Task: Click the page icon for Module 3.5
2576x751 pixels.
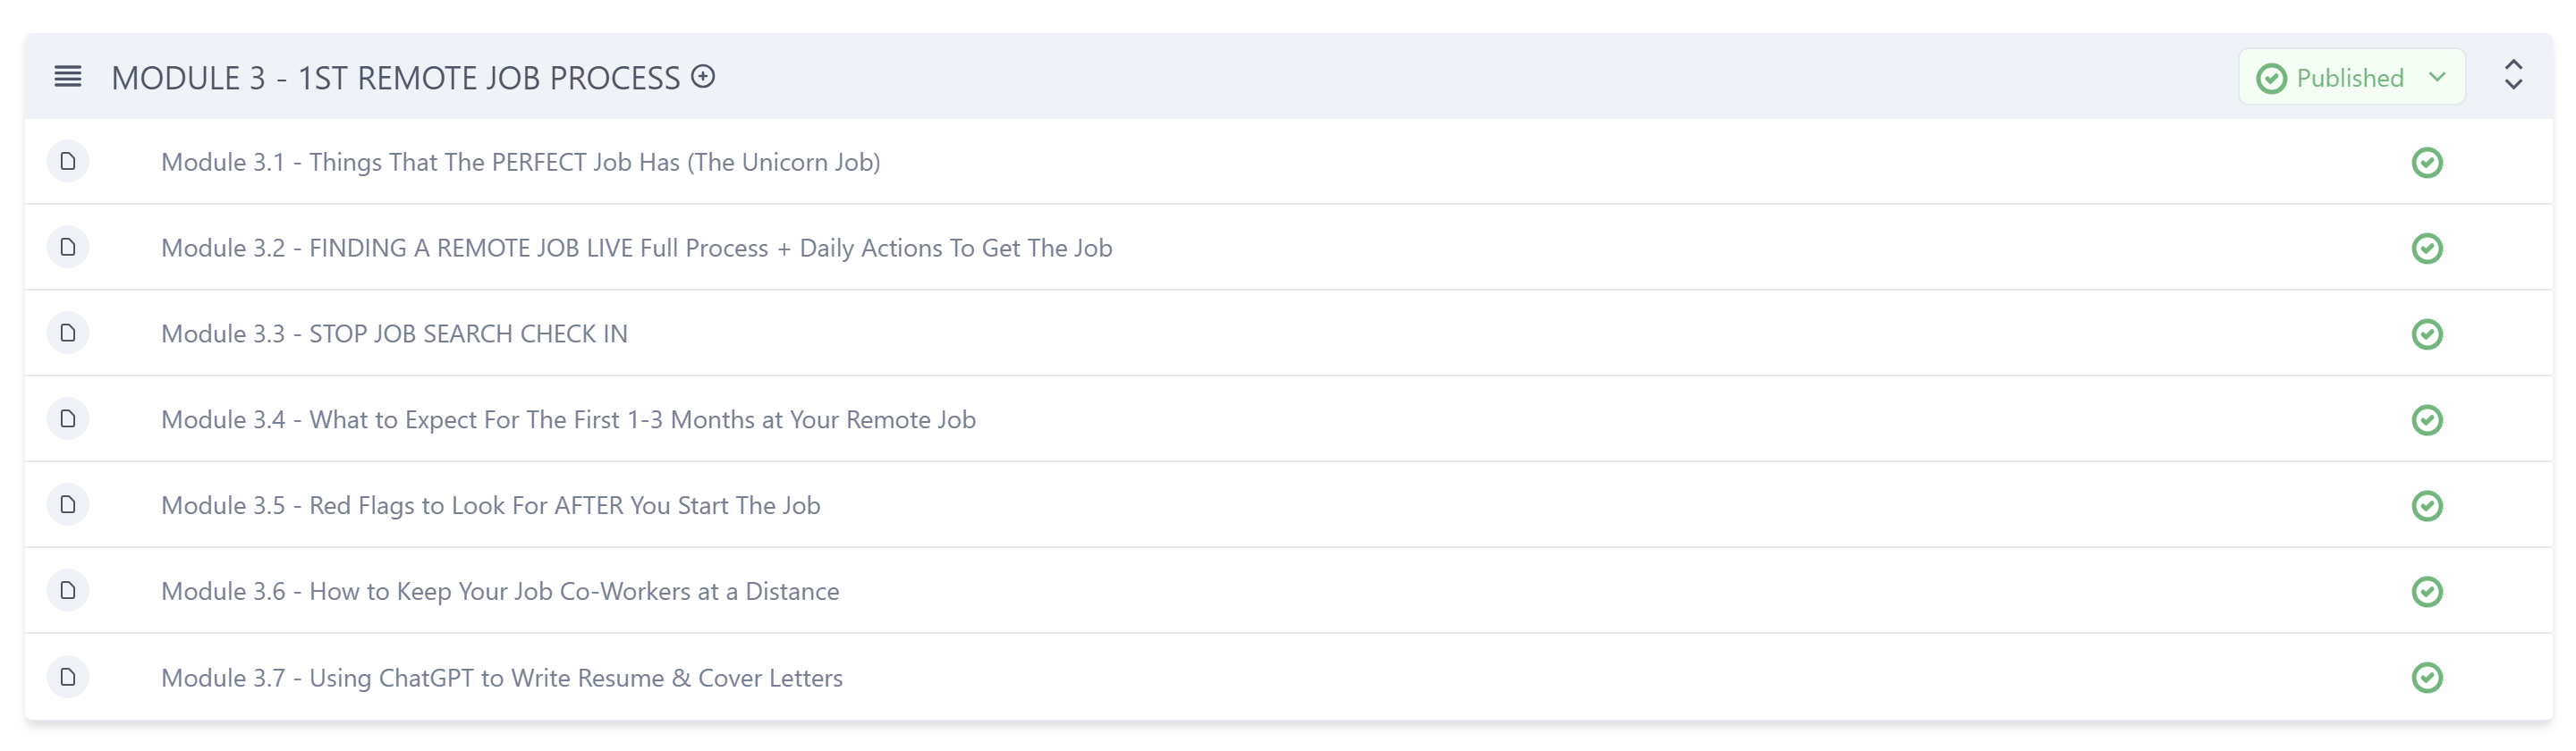Action: (68, 505)
